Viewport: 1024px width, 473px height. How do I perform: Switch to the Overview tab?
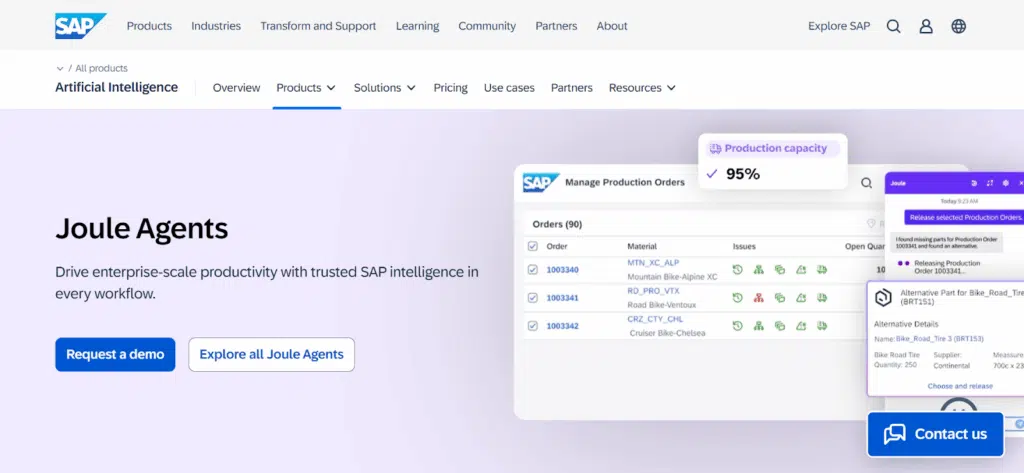[236, 88]
